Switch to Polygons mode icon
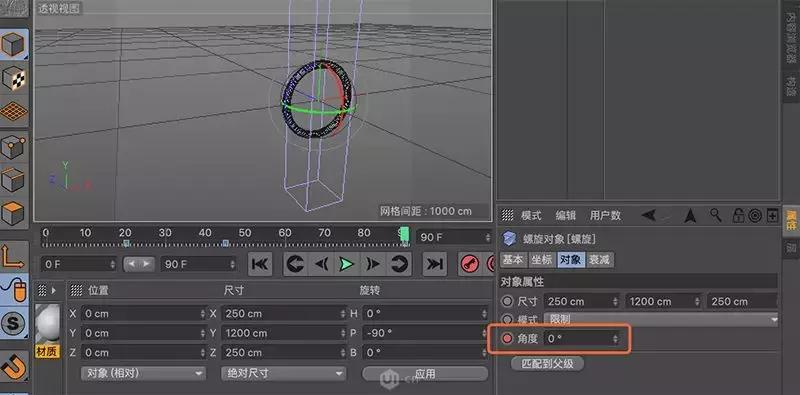The width and height of the screenshot is (800, 395). click(x=14, y=213)
